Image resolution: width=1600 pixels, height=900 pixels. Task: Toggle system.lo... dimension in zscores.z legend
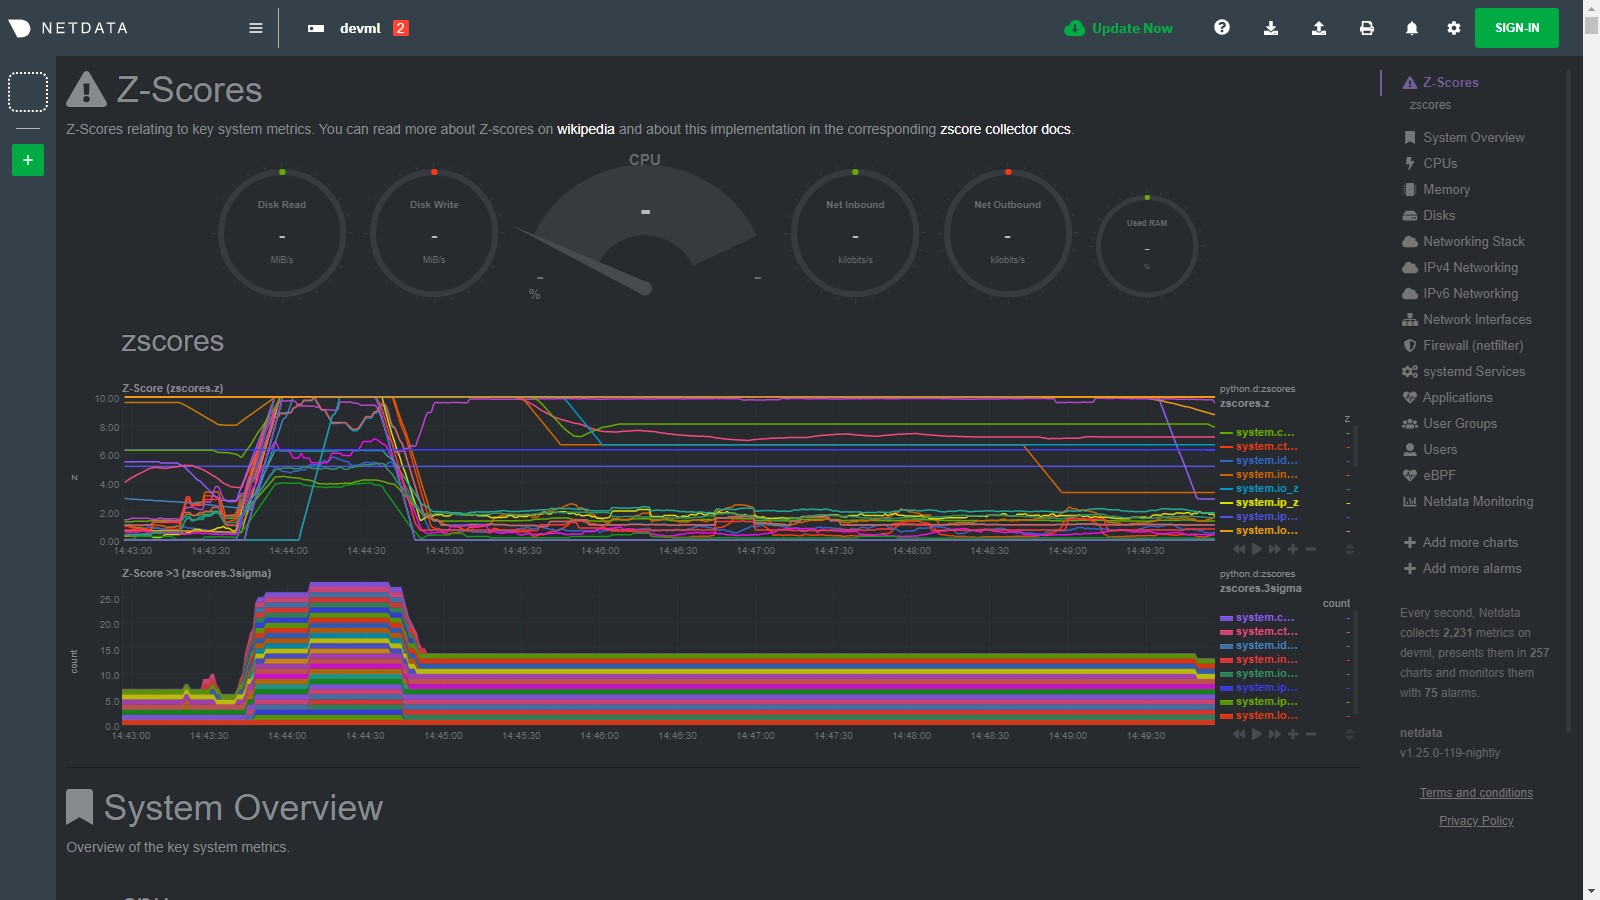click(x=1258, y=530)
